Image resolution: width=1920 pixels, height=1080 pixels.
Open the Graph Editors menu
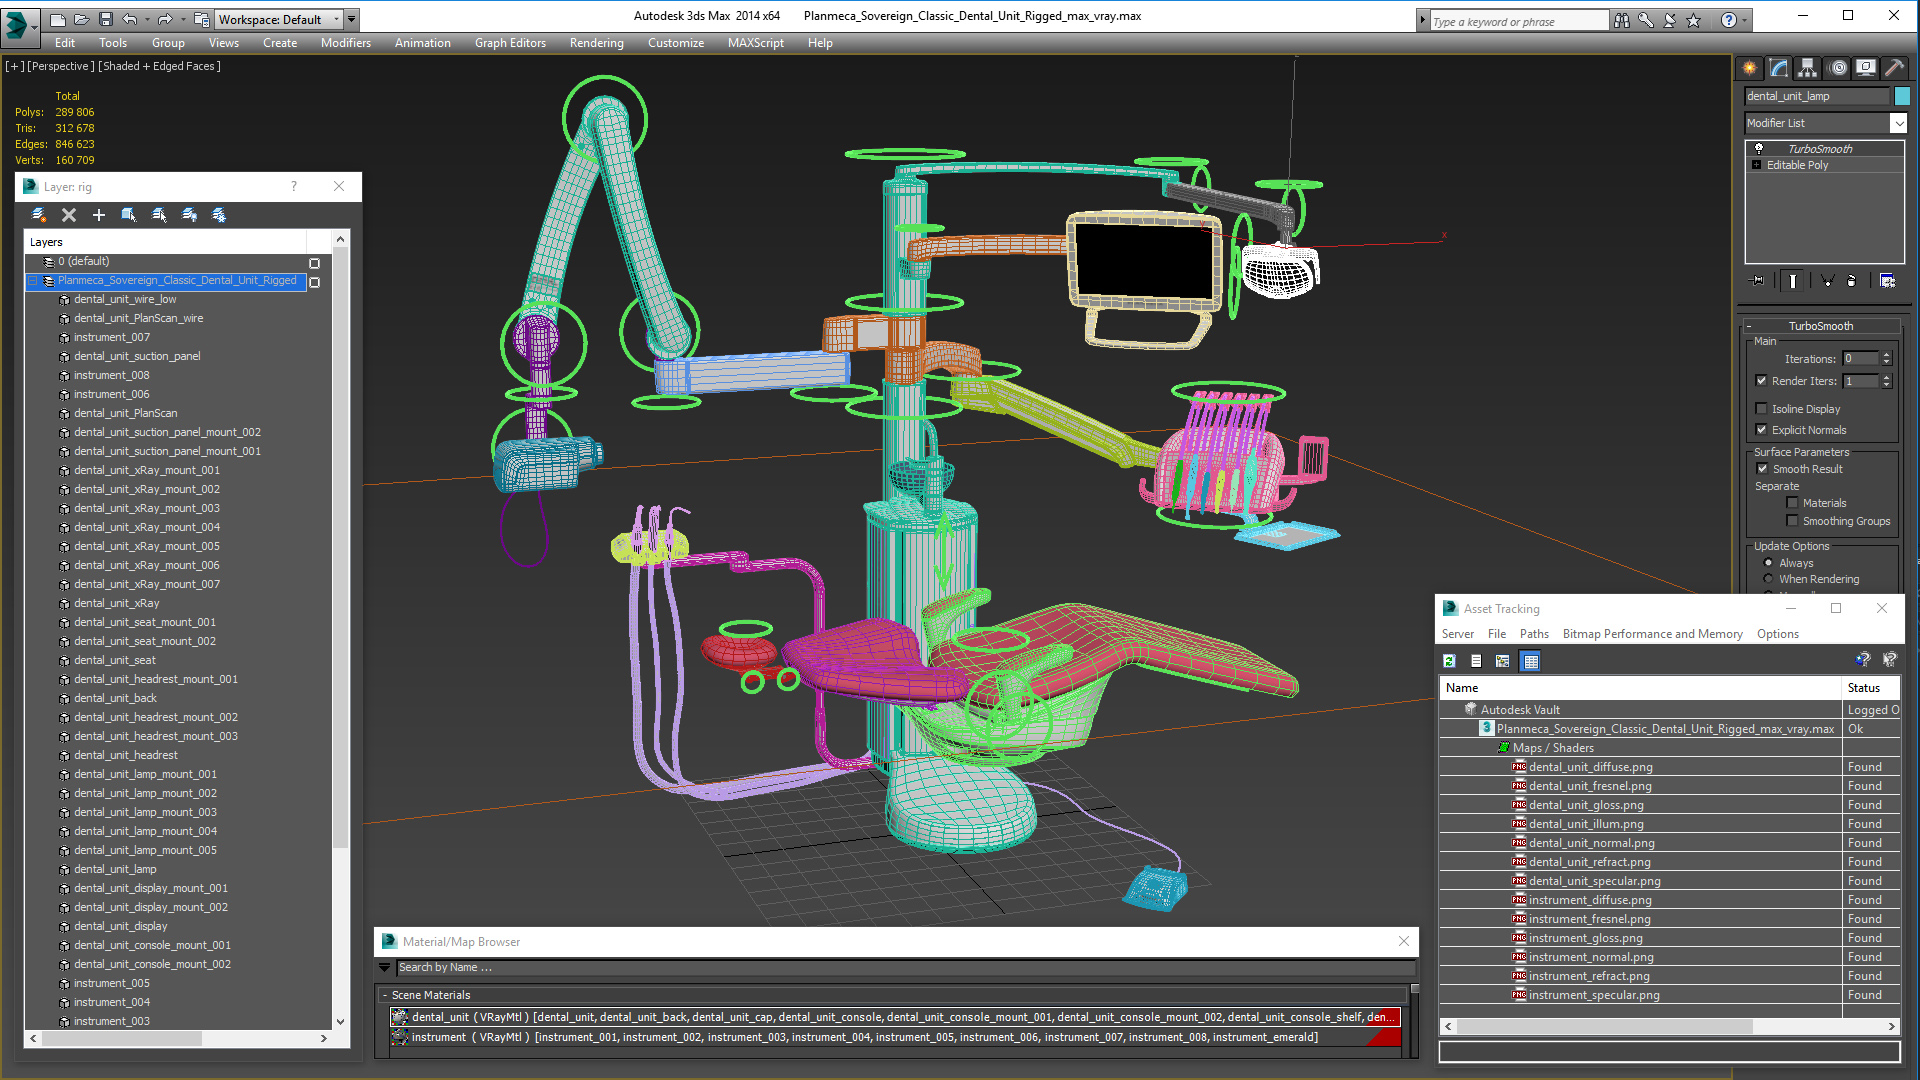click(x=510, y=43)
